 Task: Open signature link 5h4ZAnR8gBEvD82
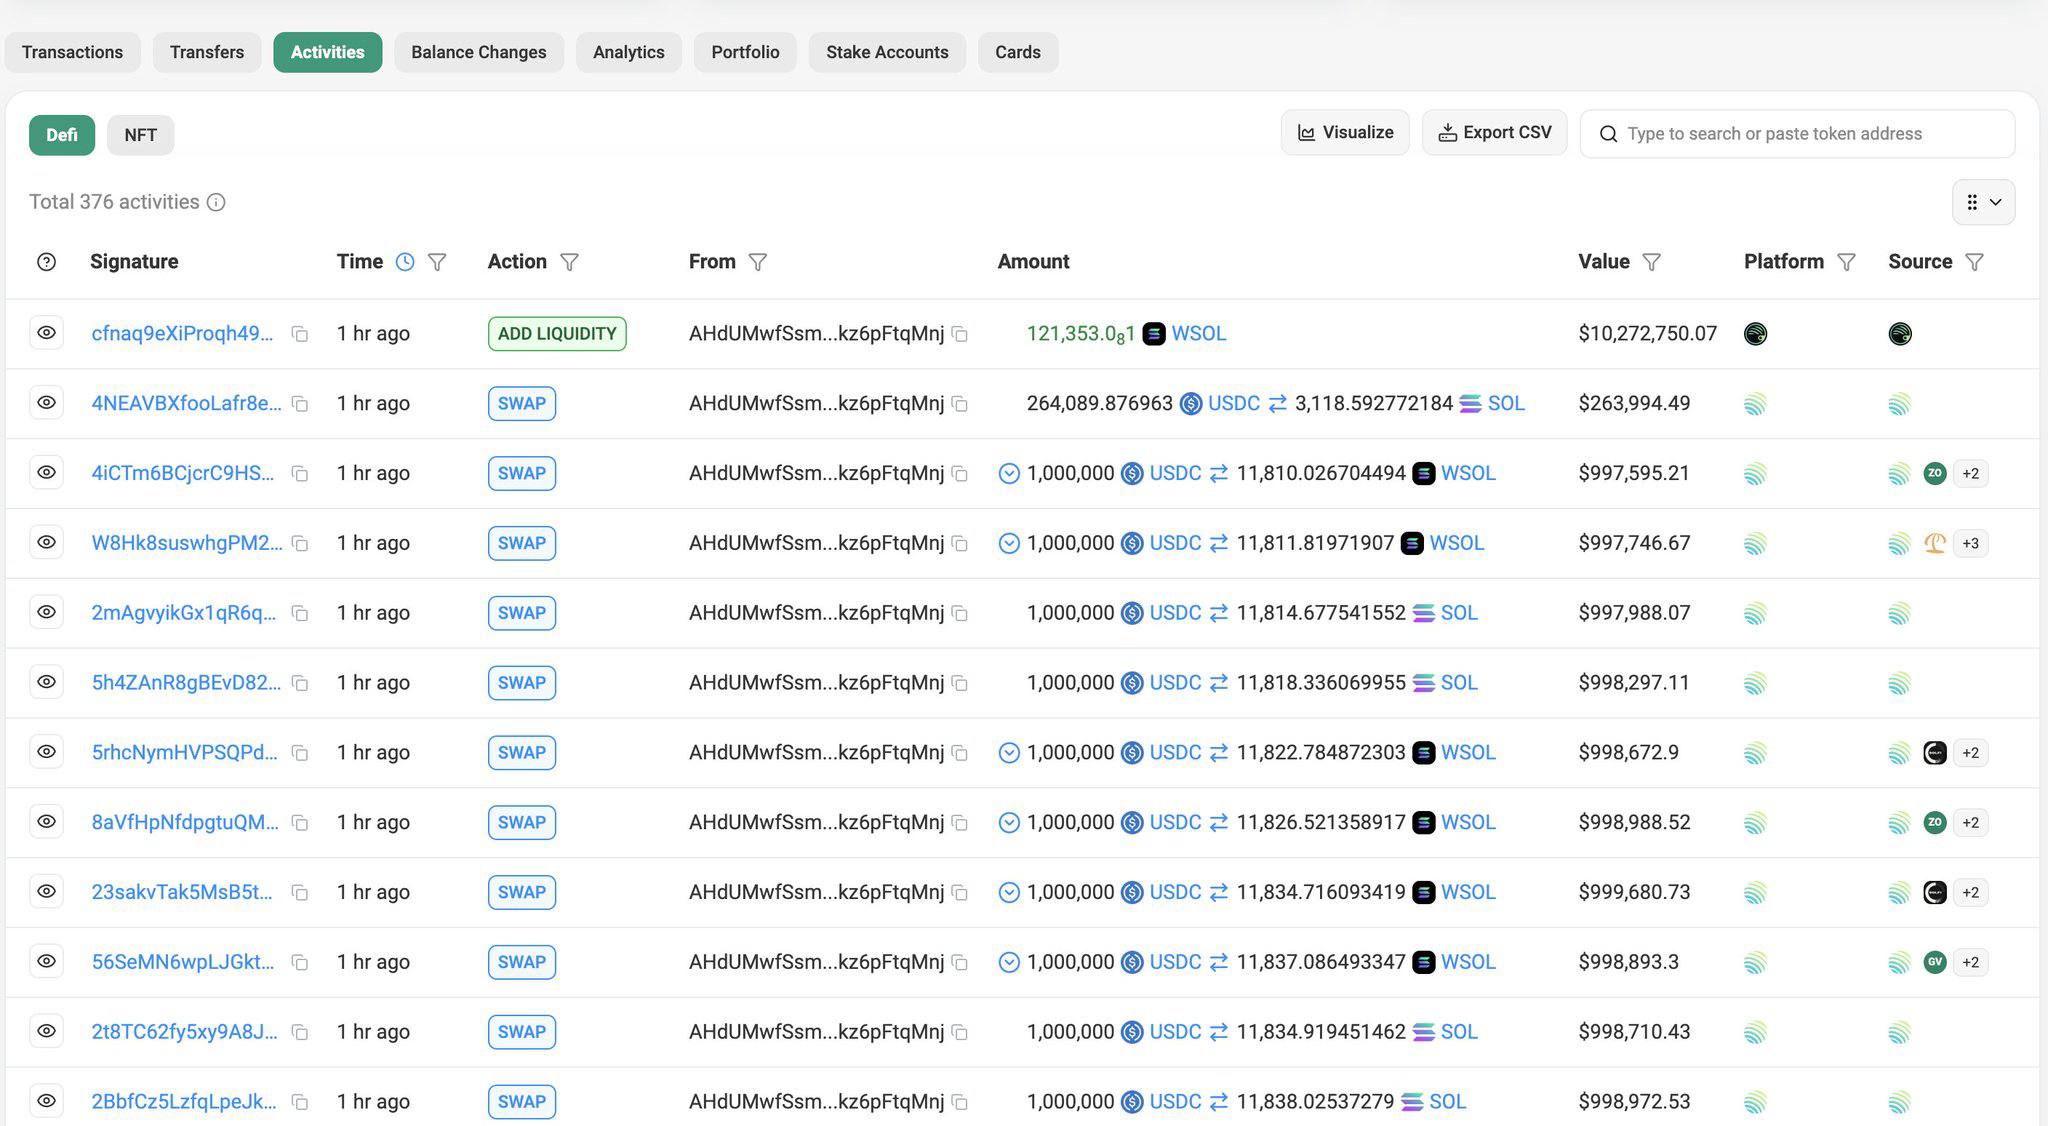click(186, 682)
